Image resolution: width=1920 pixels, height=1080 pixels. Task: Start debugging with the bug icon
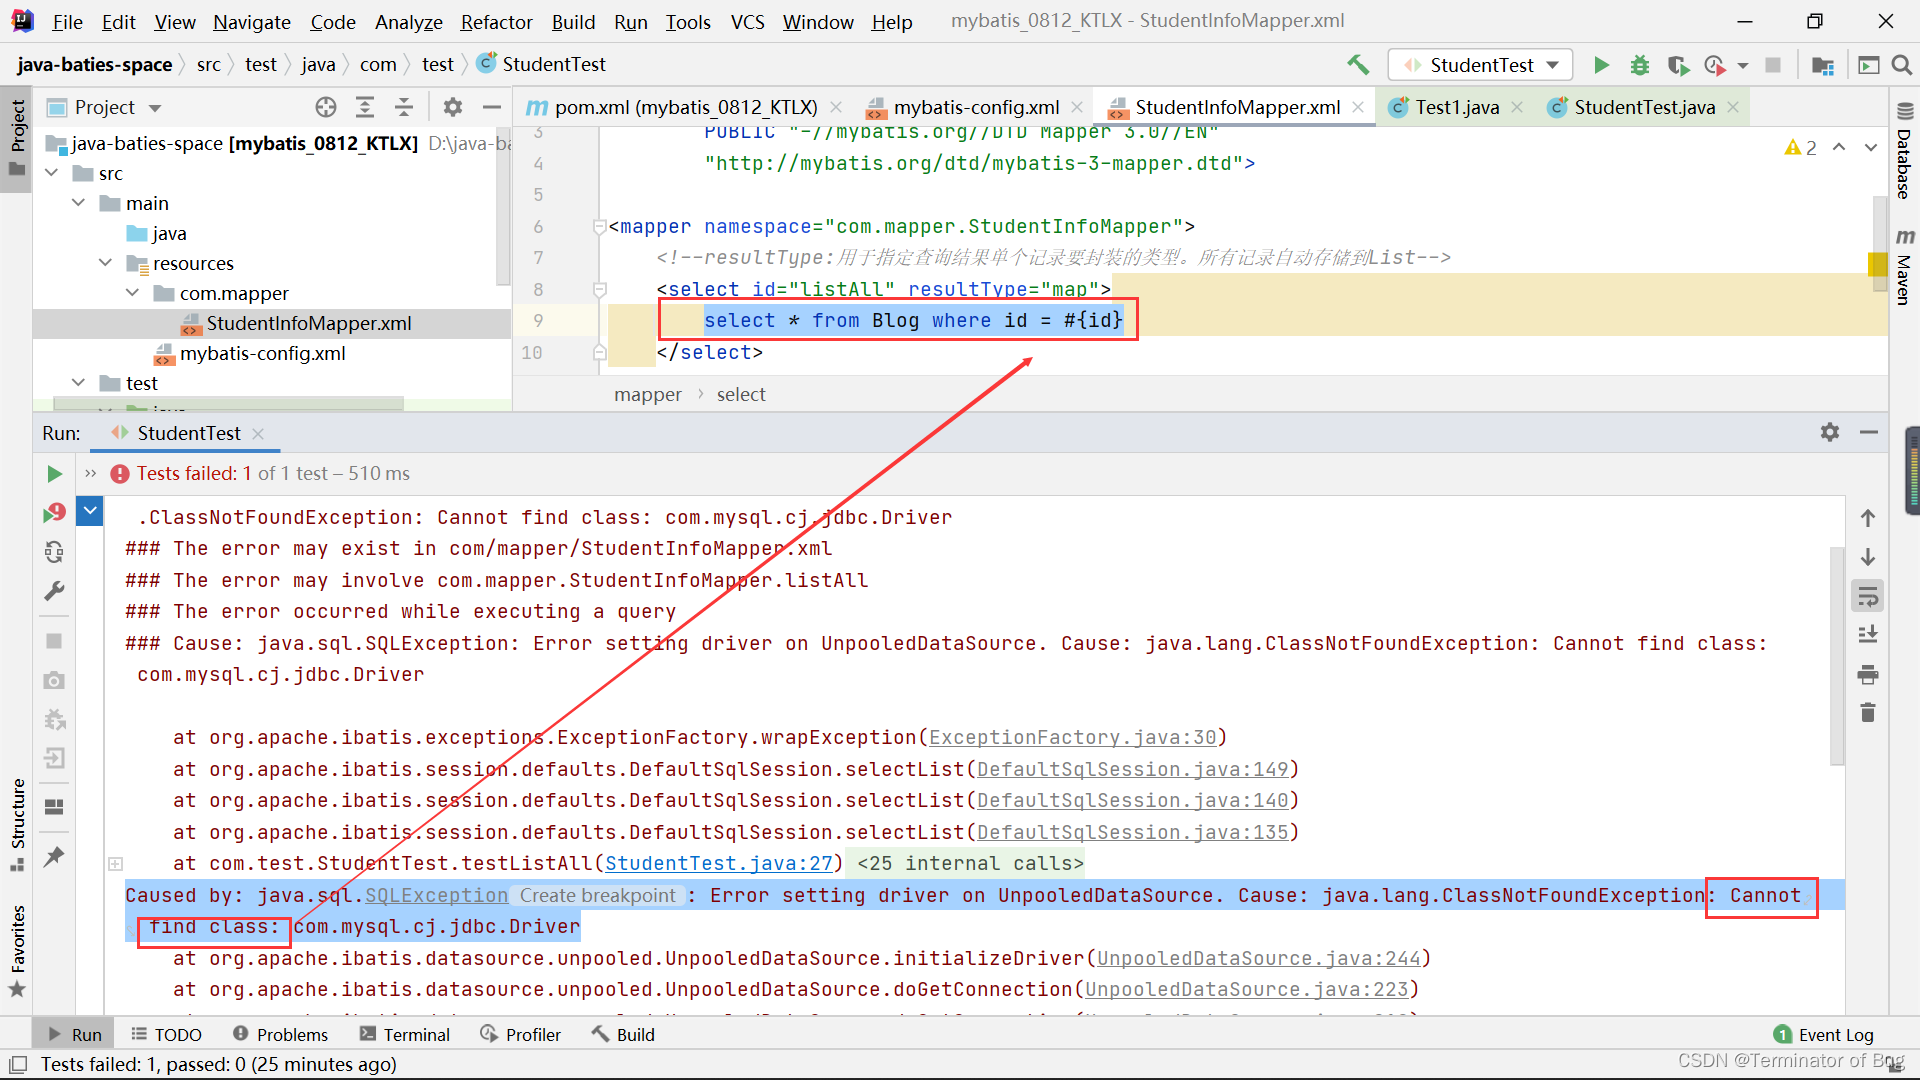pyautogui.click(x=1640, y=65)
